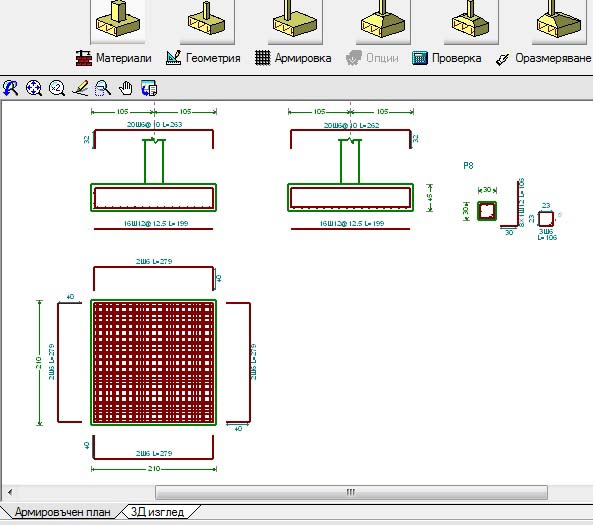Select the zoom window tool

tap(102, 88)
